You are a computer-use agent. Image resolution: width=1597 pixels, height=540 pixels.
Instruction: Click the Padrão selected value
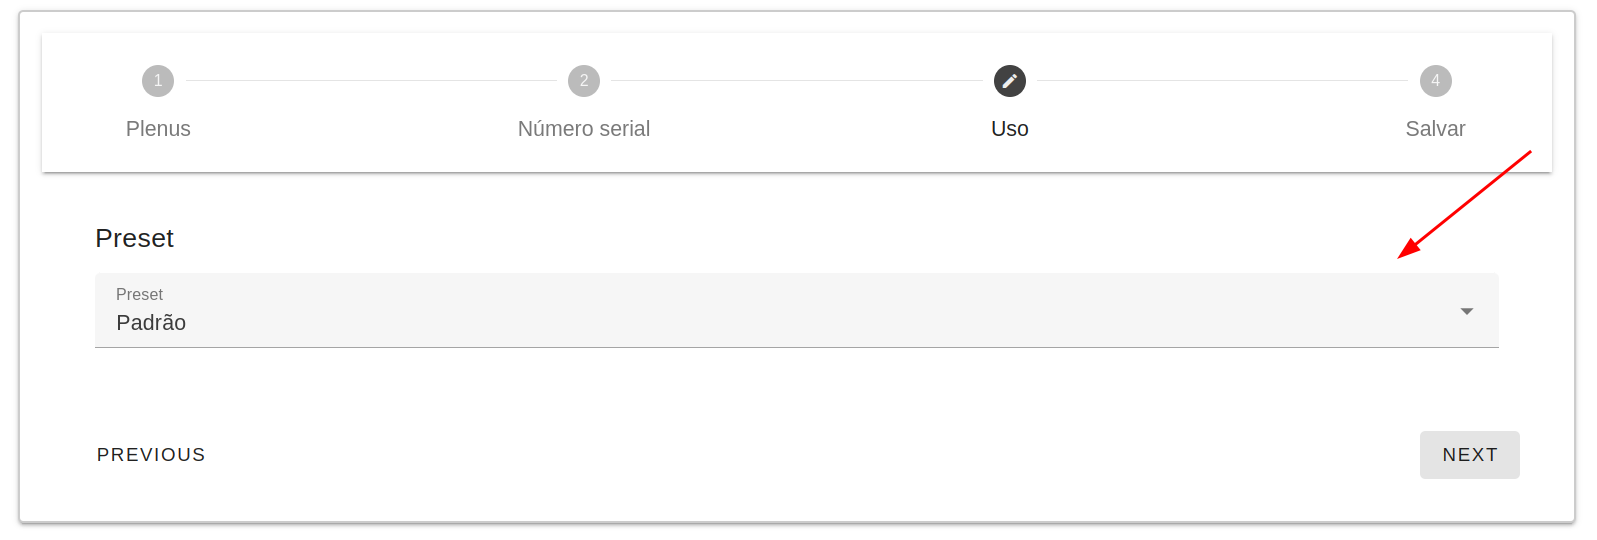151,323
